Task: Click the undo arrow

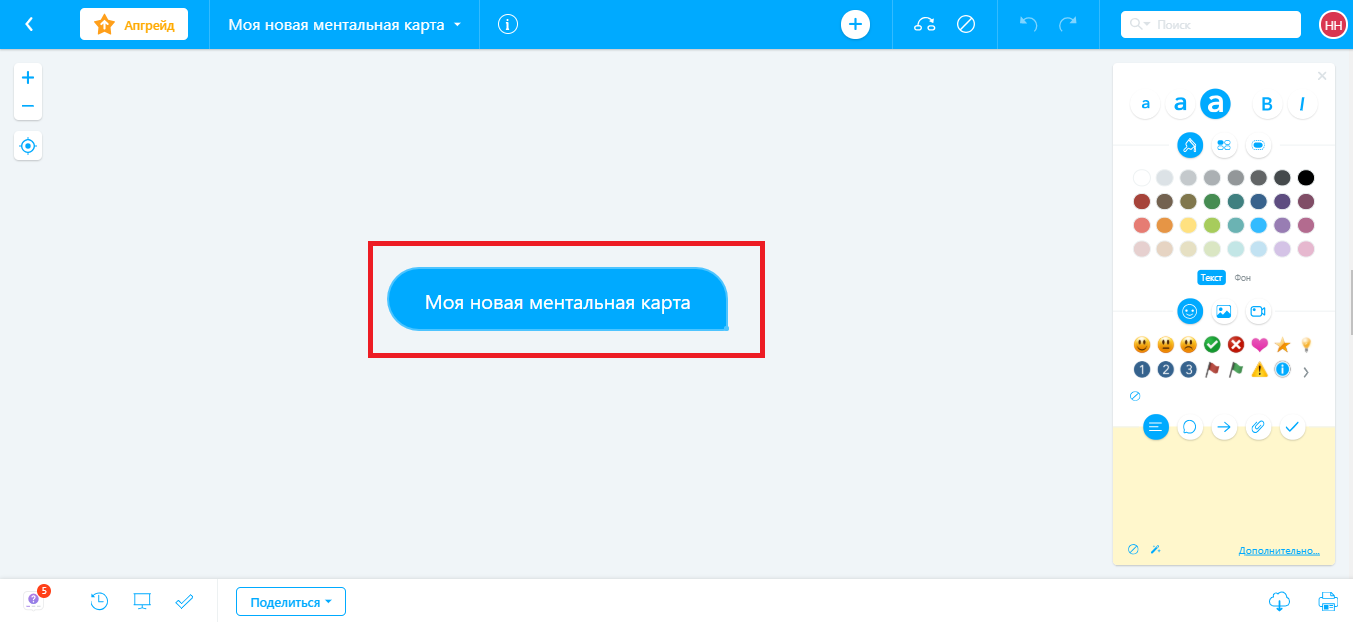Action: 1028,24
